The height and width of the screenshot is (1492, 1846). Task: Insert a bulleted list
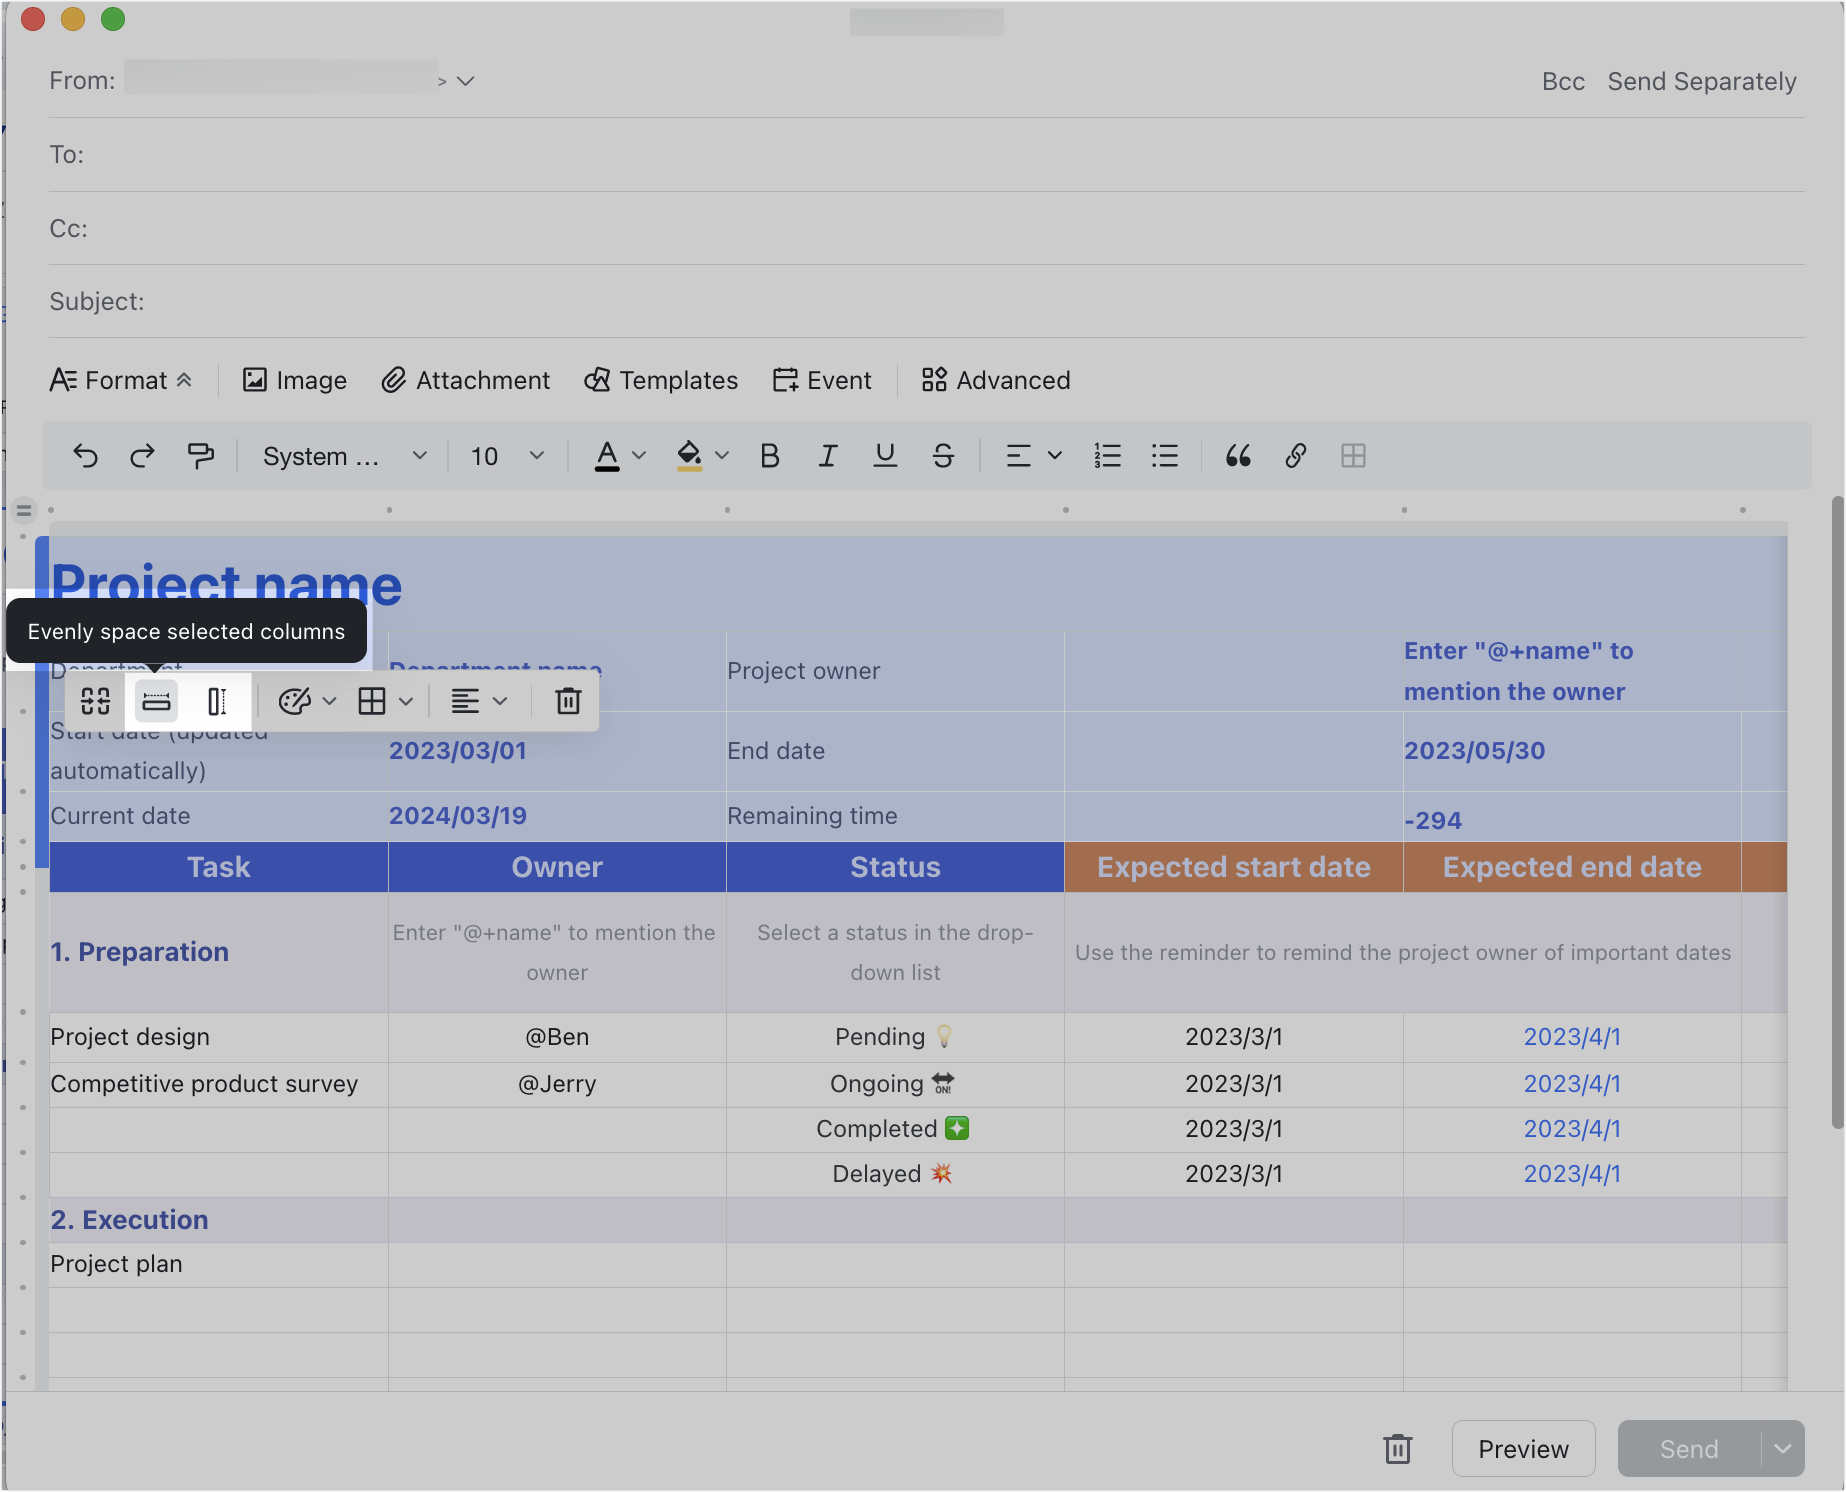click(x=1165, y=456)
